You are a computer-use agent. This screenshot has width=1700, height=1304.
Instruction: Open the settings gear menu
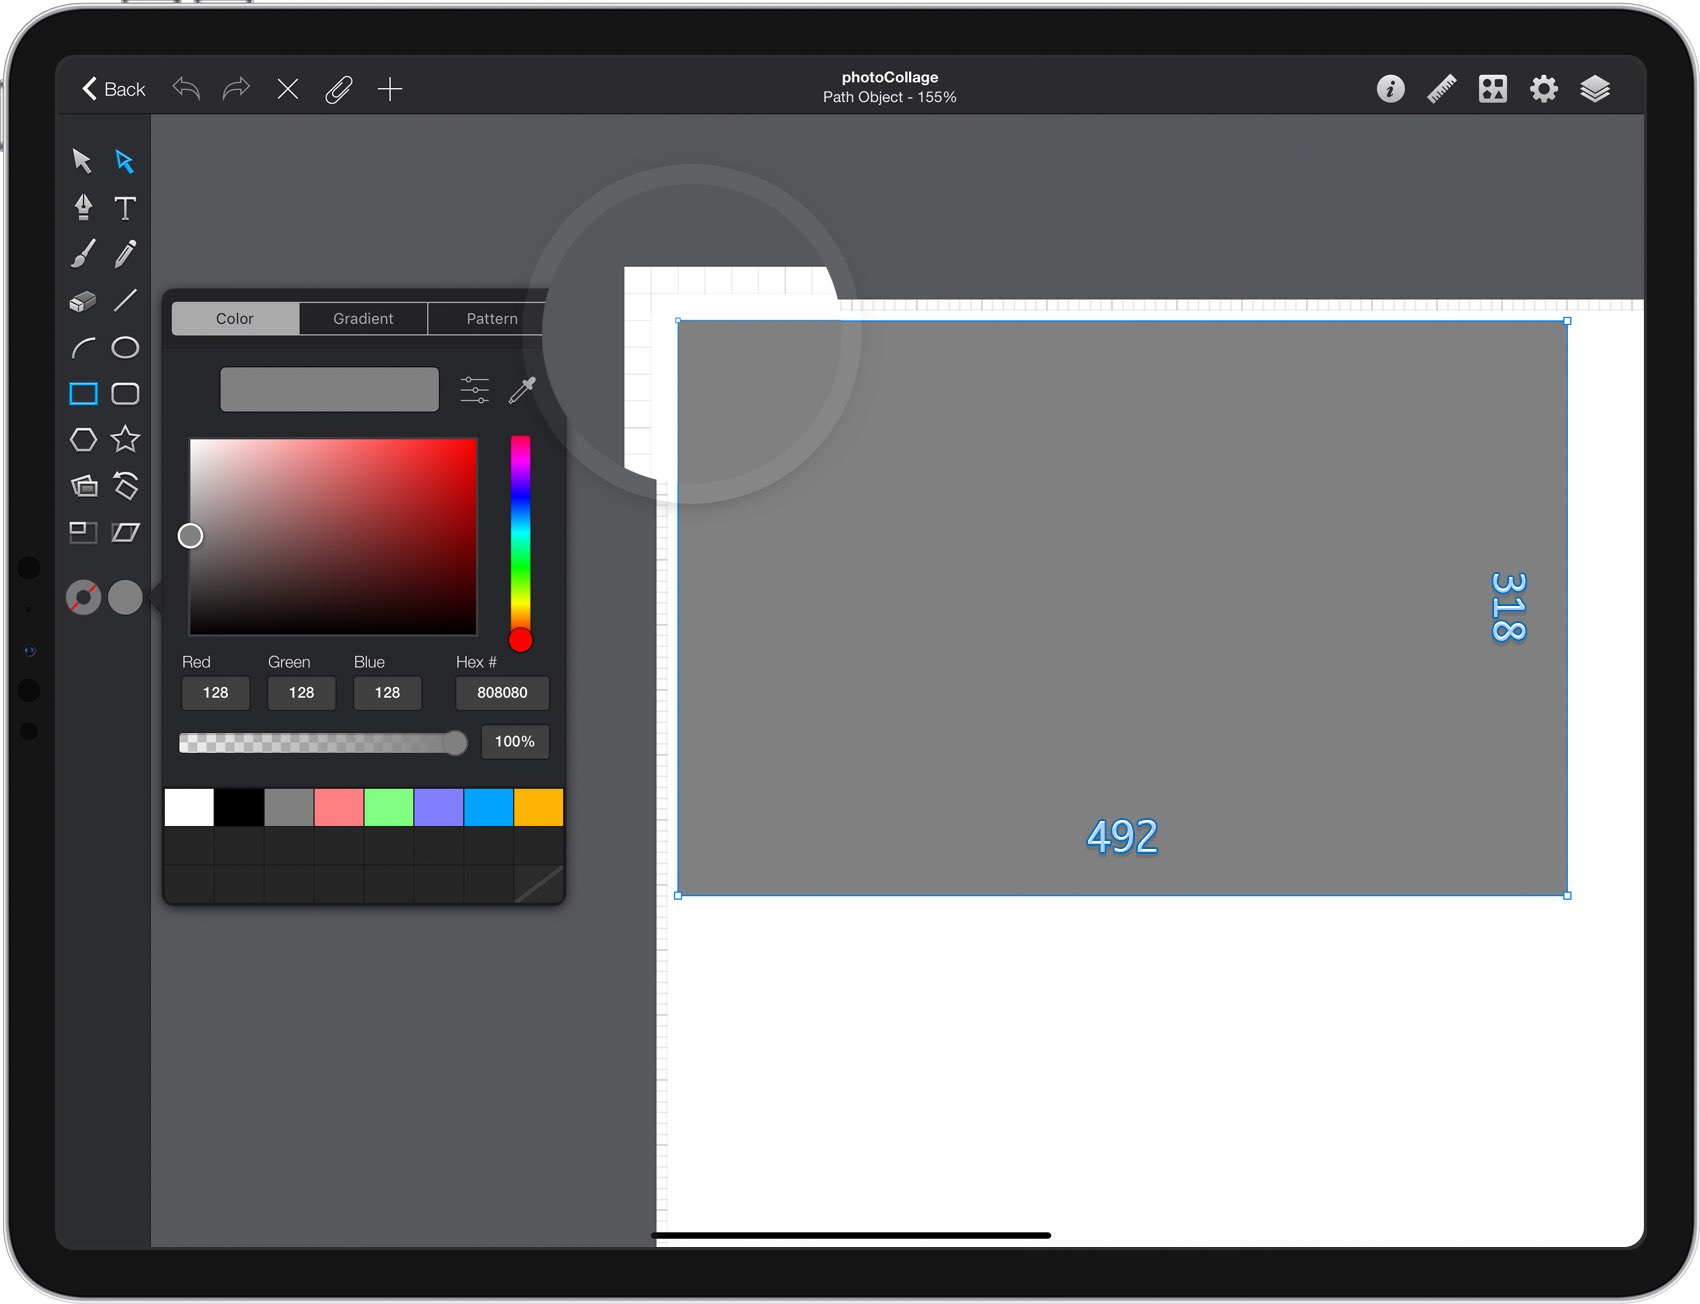point(1544,89)
